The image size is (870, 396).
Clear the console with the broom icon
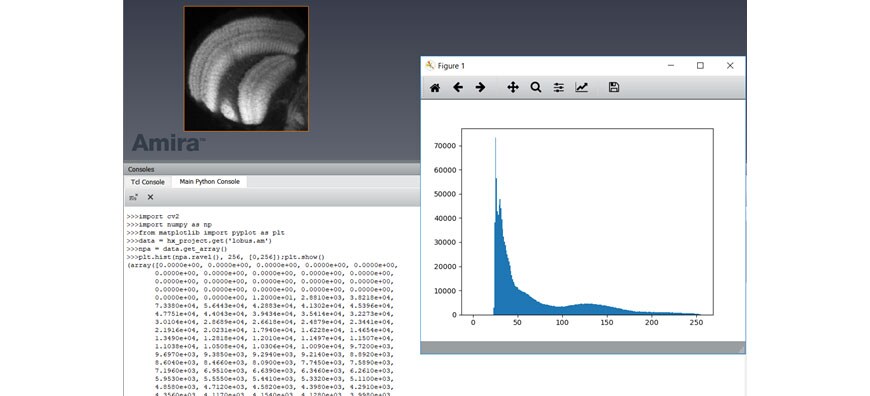click(x=133, y=197)
